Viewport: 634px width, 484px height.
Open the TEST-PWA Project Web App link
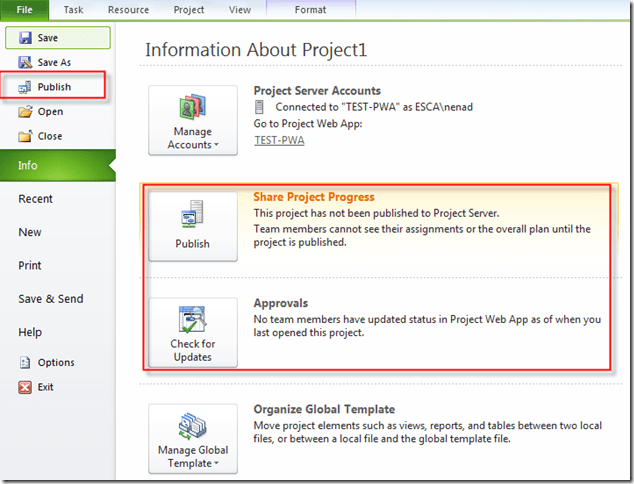[279, 140]
